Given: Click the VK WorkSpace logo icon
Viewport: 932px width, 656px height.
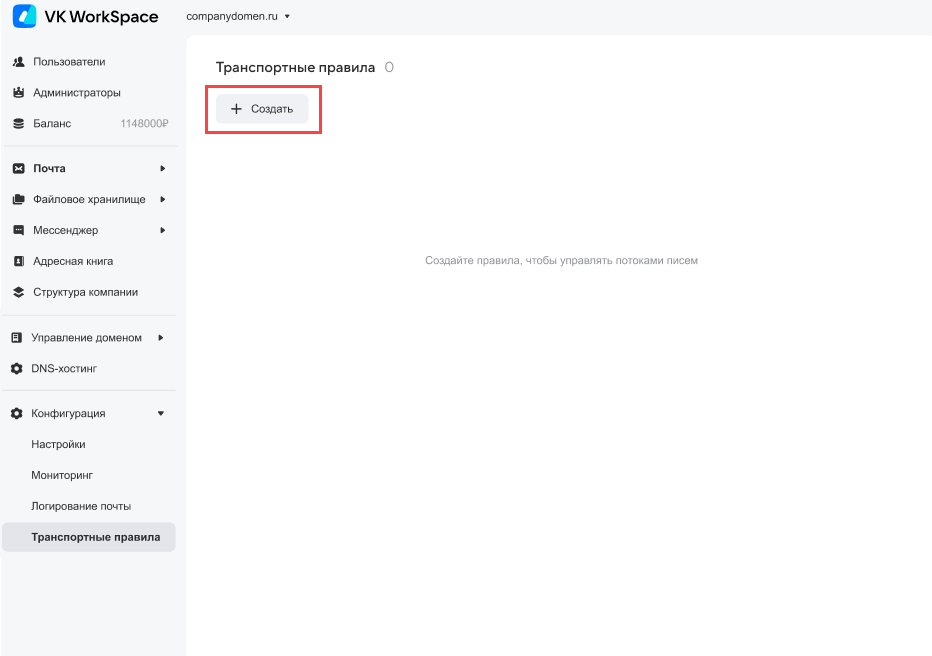Looking at the screenshot, I should (24, 17).
